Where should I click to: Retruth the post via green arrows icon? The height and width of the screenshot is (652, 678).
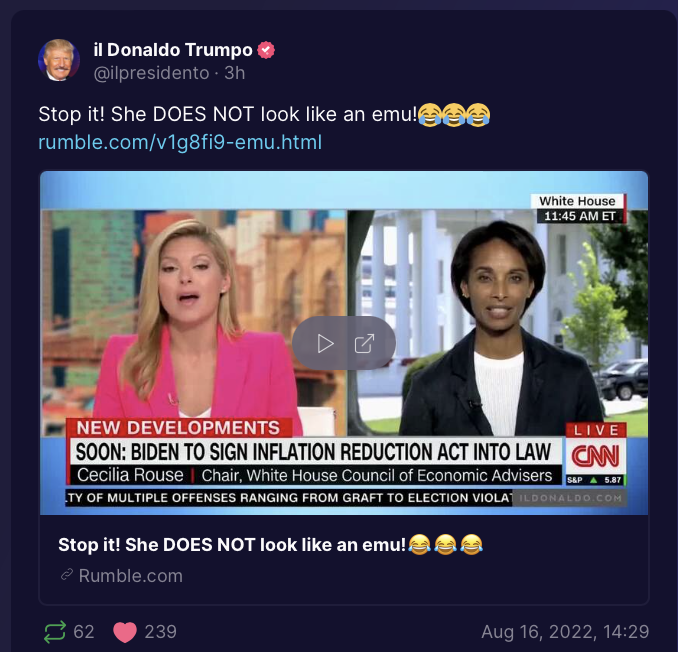pos(55,632)
